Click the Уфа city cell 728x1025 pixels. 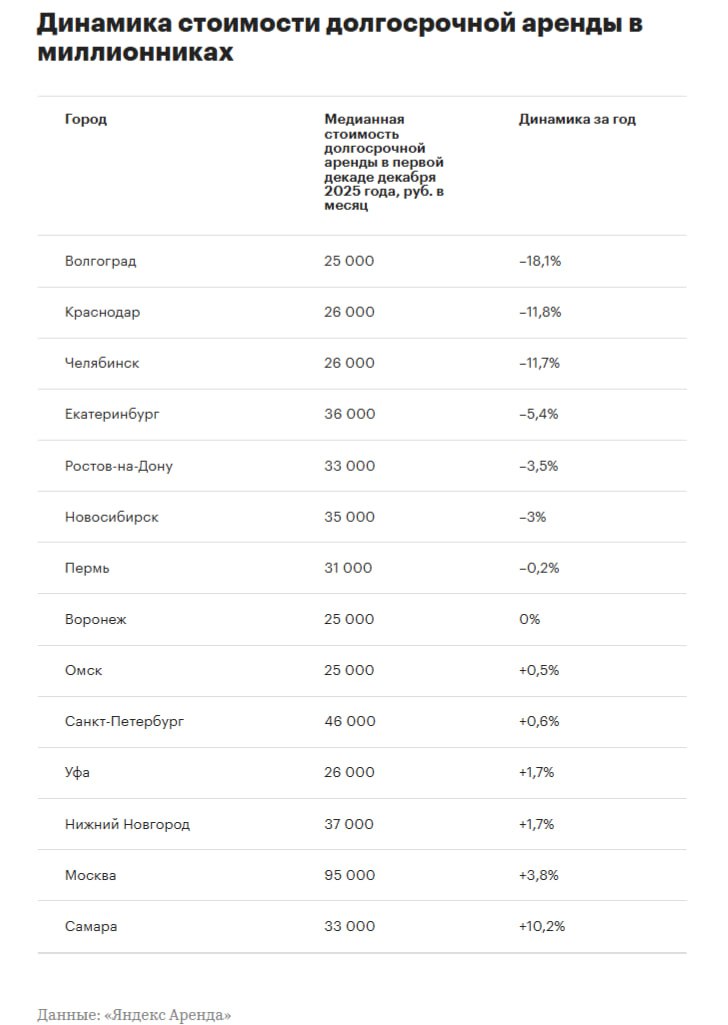[x=78, y=772]
